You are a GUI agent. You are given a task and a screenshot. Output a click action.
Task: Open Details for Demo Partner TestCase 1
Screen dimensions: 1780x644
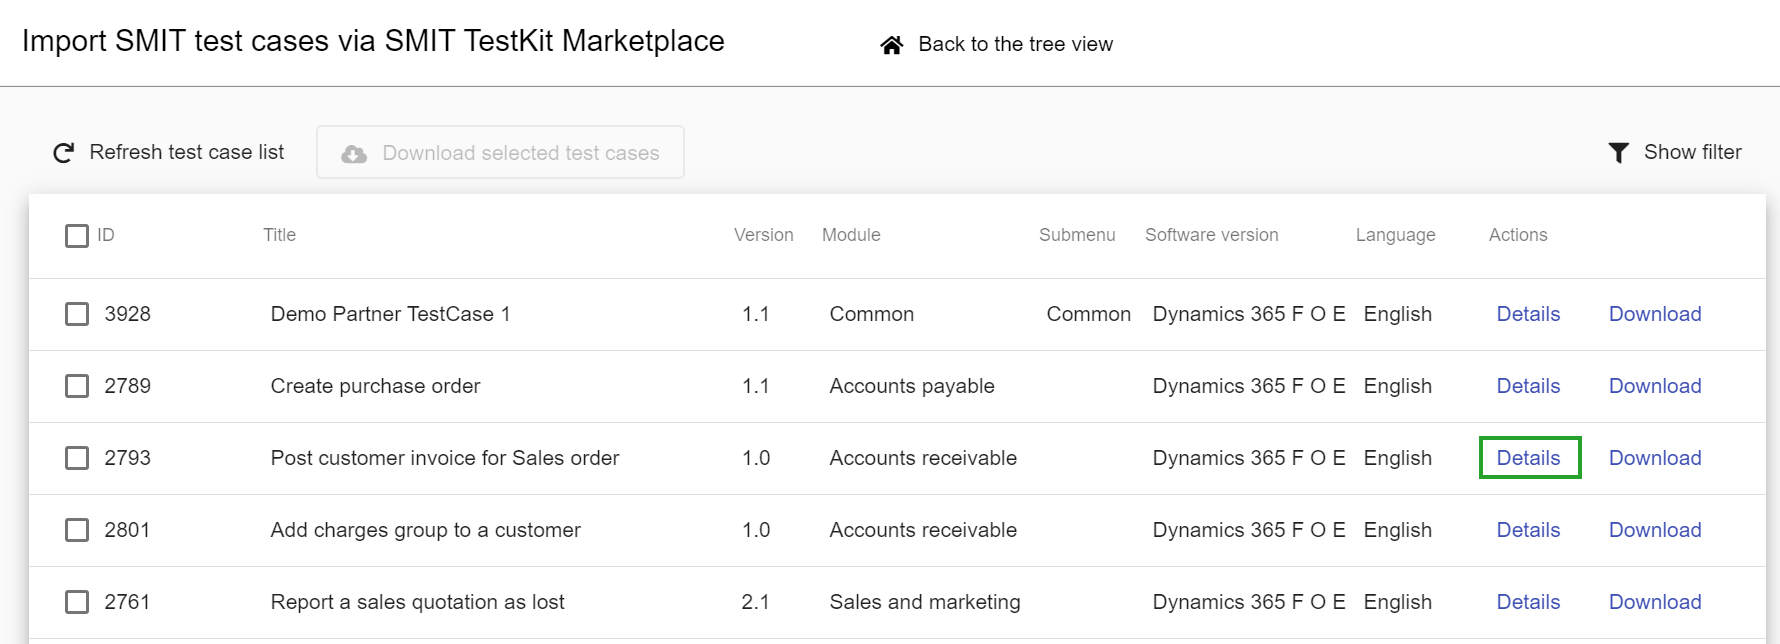(x=1528, y=314)
